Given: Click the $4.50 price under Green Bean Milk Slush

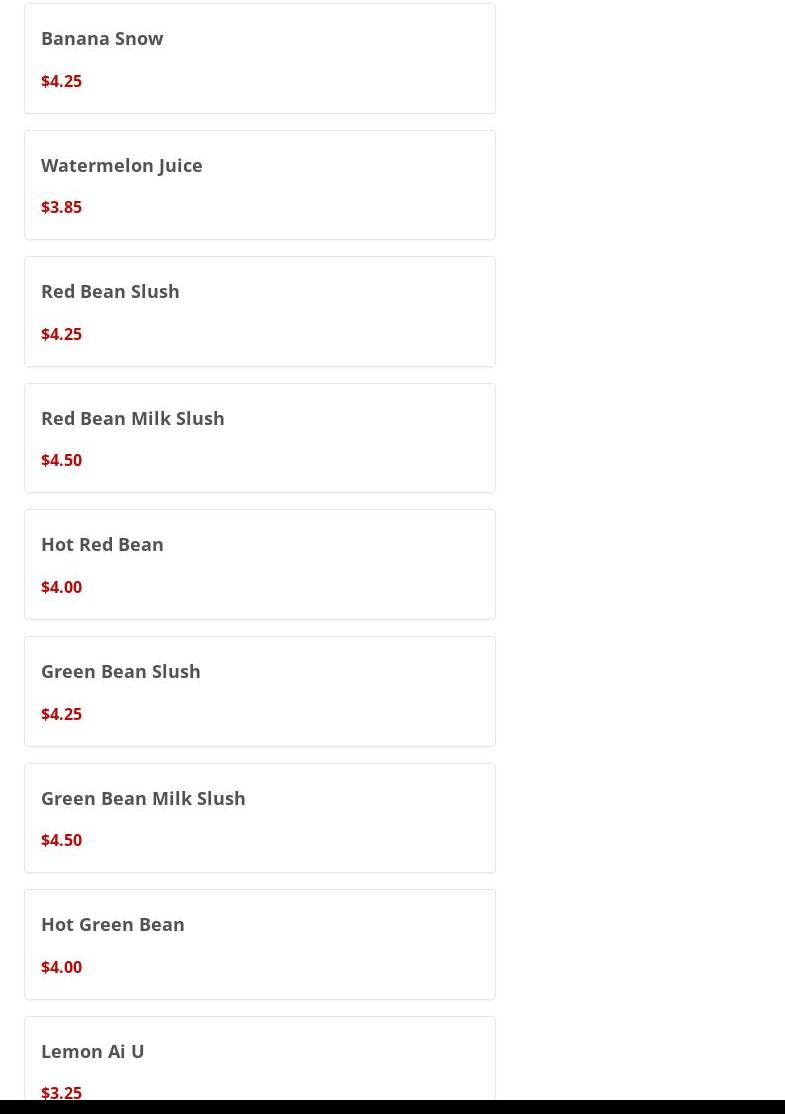Looking at the screenshot, I should coord(61,840).
